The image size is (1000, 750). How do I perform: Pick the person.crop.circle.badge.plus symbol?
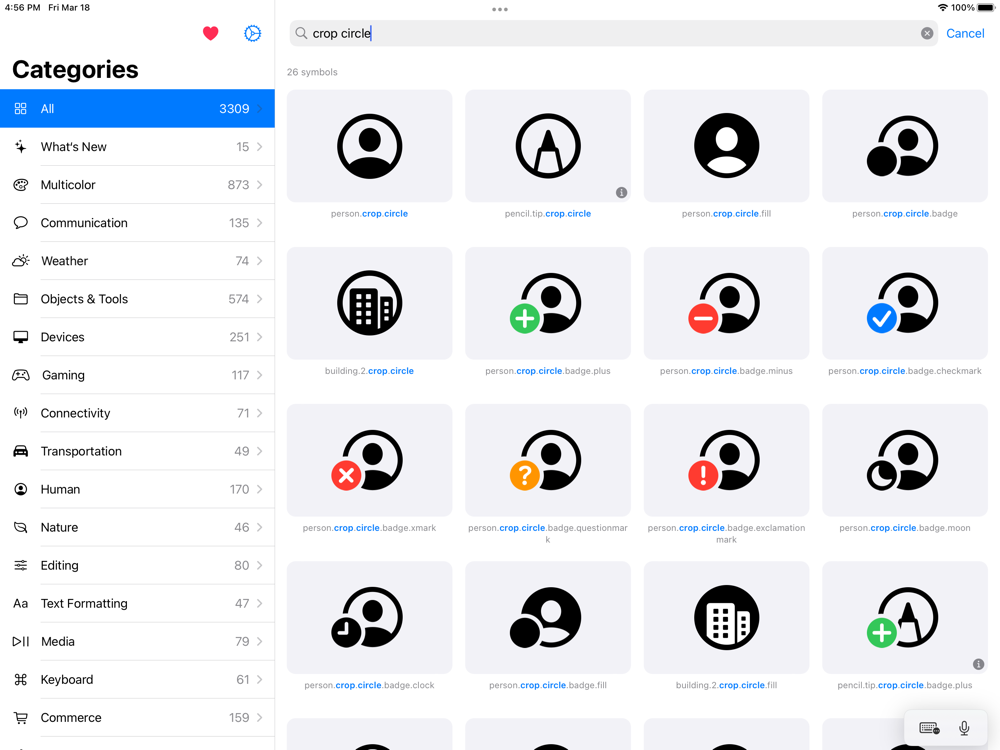[x=547, y=303]
